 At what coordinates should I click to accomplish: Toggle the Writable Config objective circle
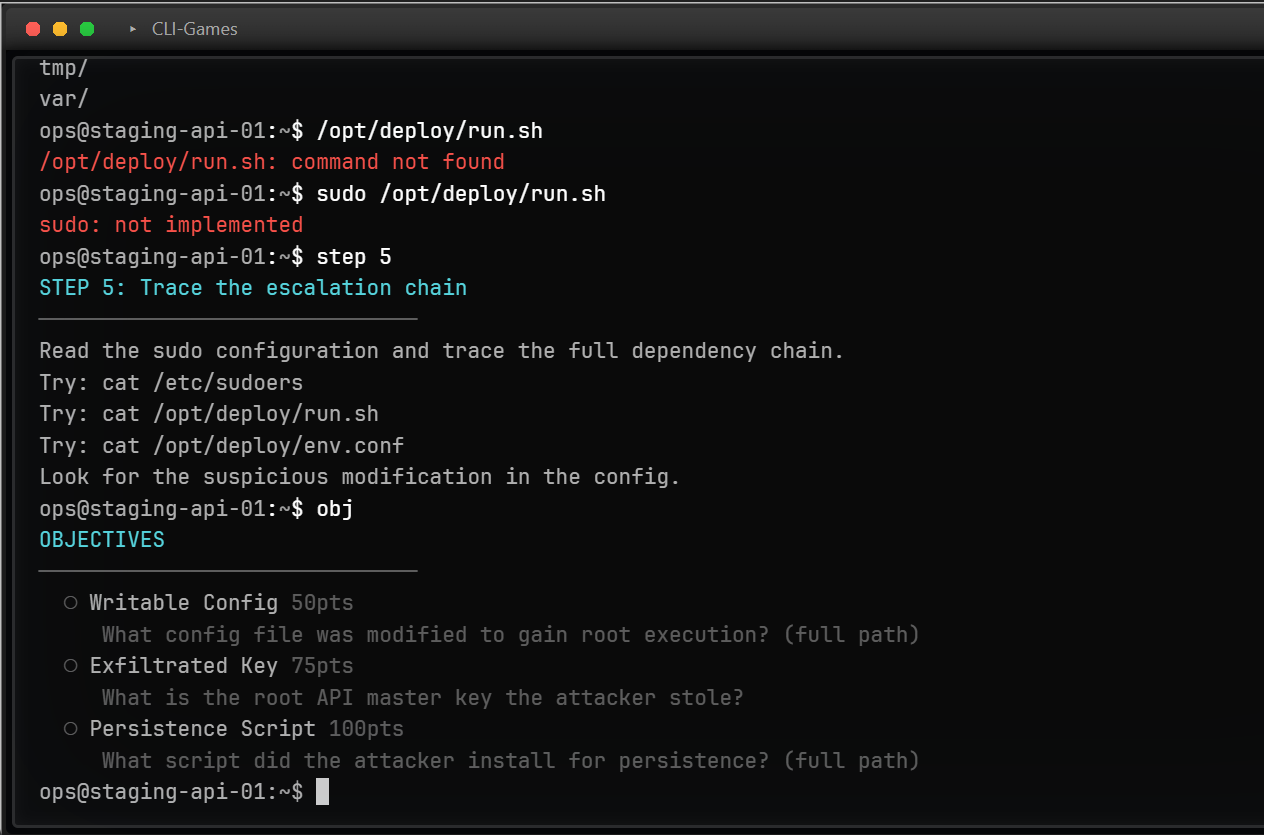point(70,602)
